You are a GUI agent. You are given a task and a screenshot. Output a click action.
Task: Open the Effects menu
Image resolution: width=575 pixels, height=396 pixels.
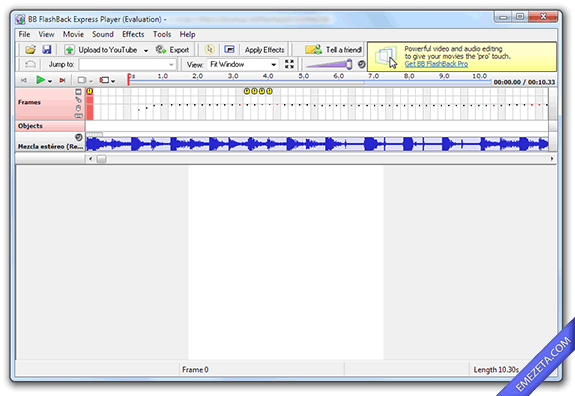click(133, 34)
